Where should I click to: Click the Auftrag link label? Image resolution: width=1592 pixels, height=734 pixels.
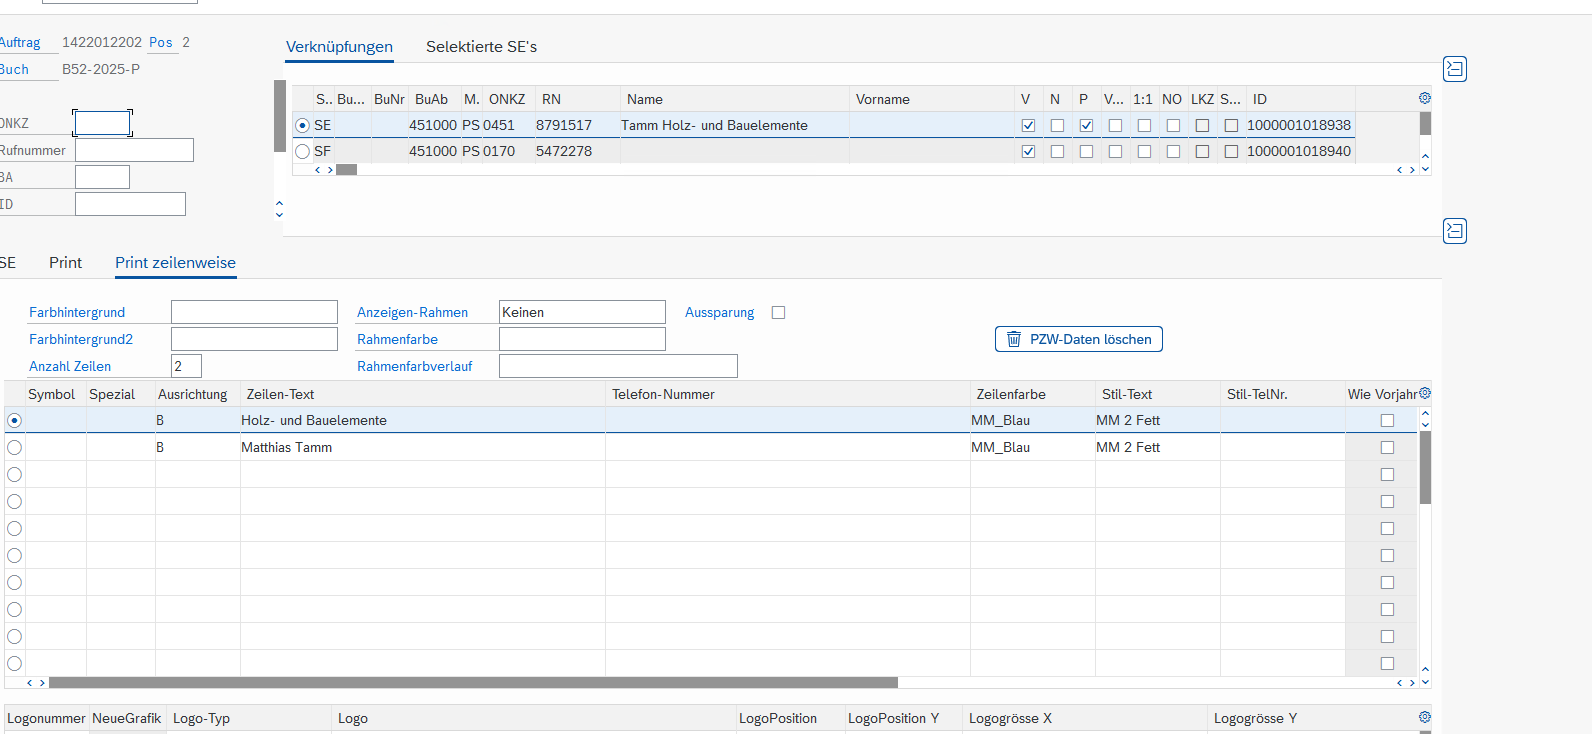pos(20,42)
